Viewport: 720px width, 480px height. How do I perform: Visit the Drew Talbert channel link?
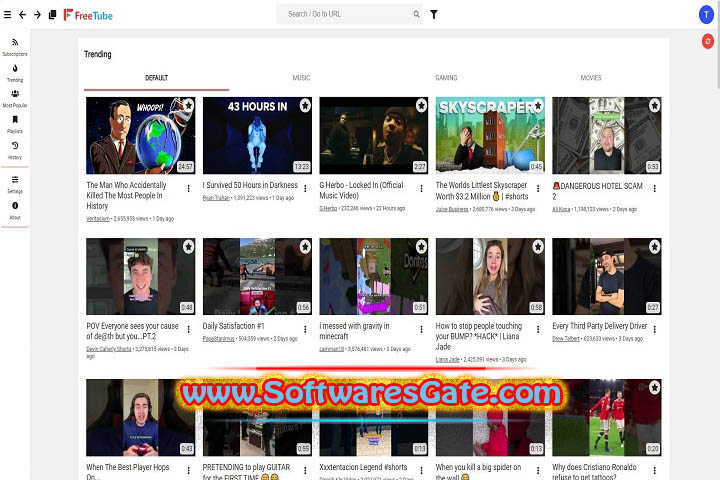point(566,339)
